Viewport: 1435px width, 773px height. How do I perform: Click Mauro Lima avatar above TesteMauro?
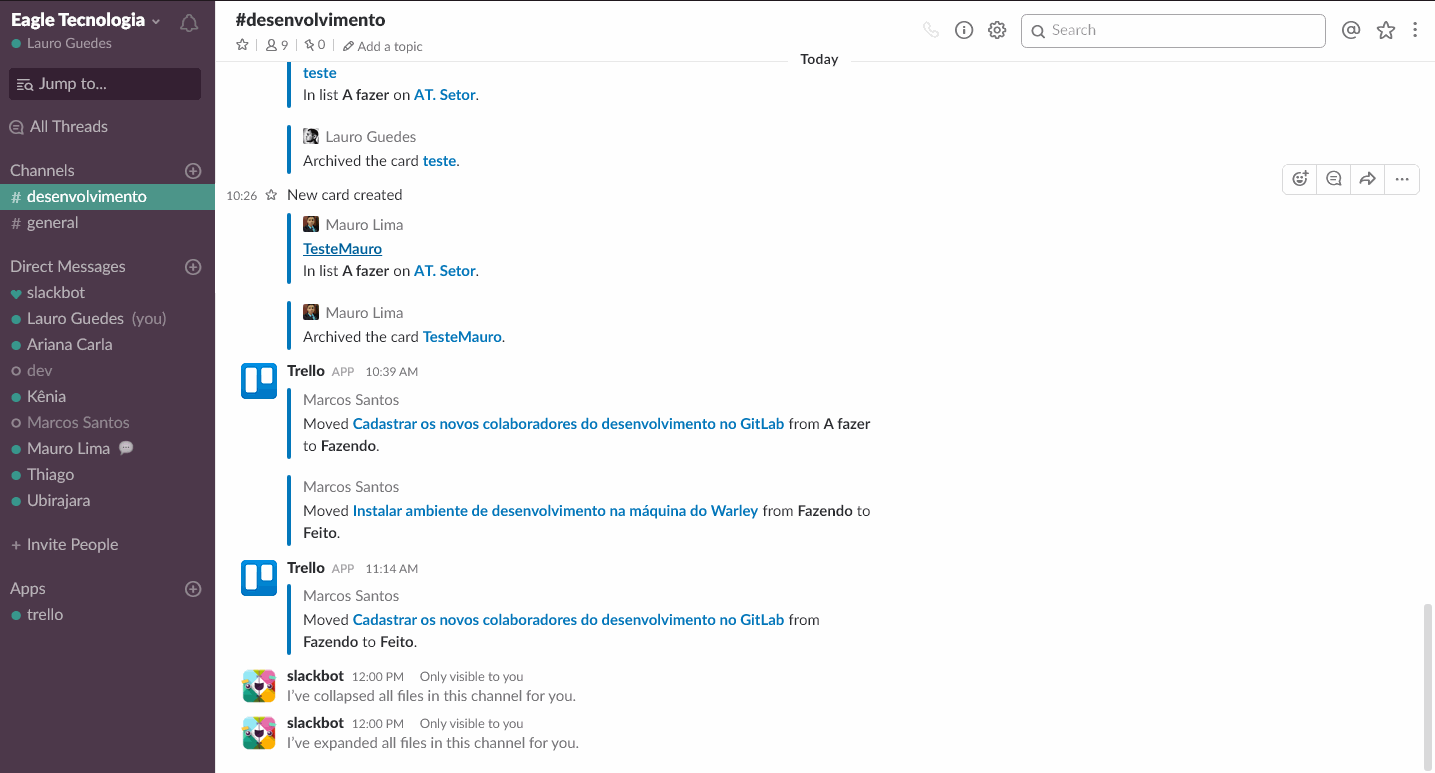(311, 225)
